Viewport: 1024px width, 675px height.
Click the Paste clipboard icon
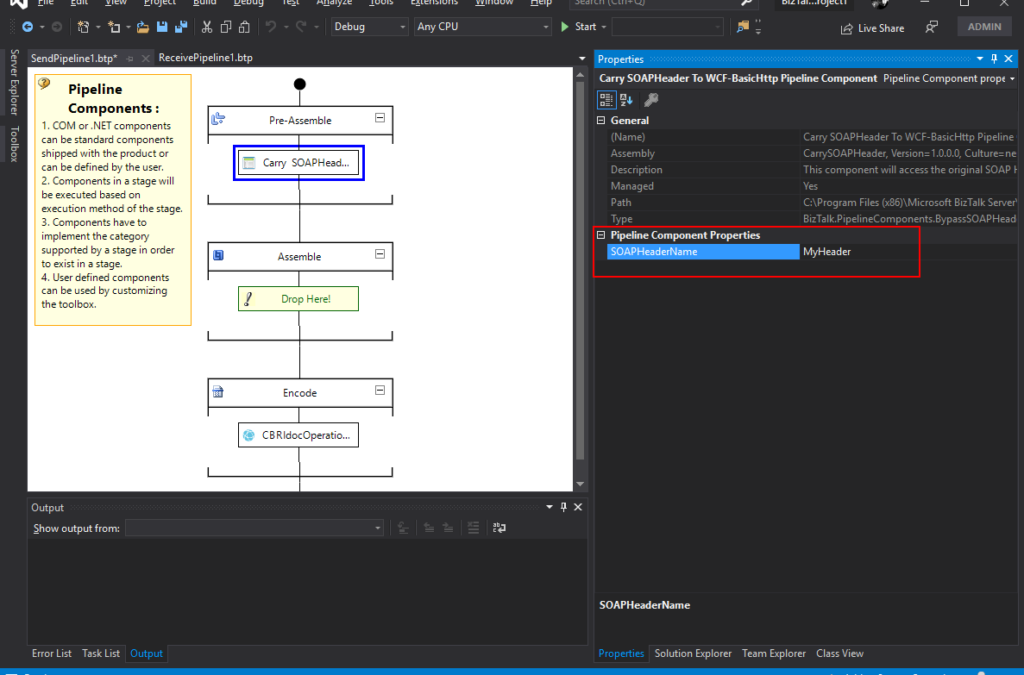[244, 27]
